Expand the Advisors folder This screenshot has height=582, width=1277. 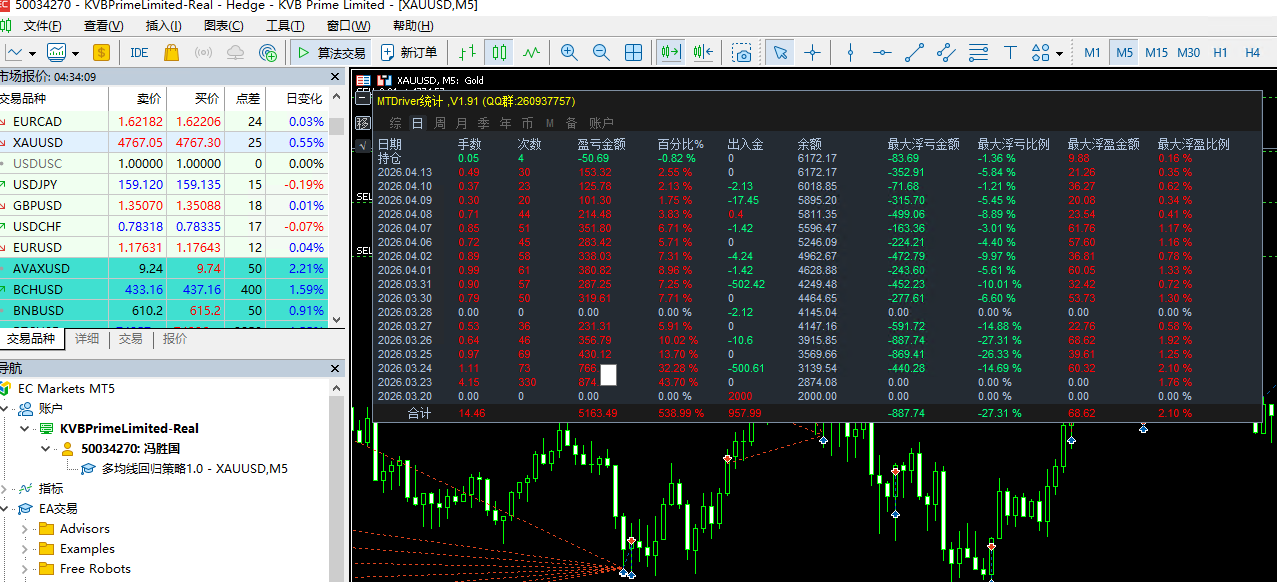26,528
